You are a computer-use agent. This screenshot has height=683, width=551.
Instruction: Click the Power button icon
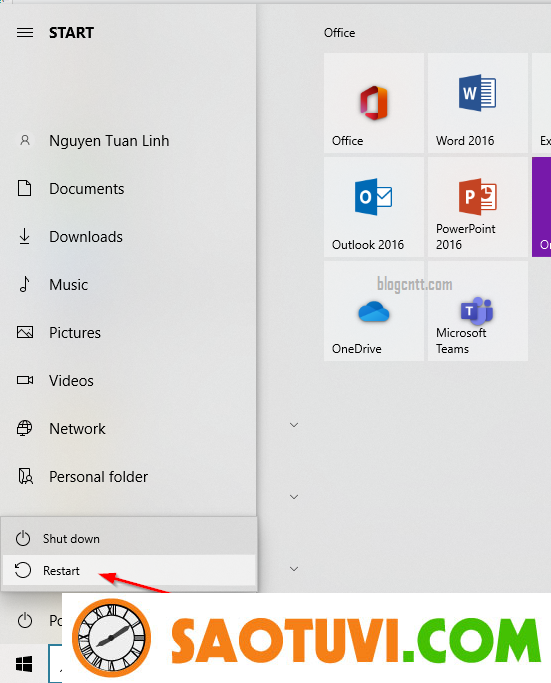tap(25, 620)
